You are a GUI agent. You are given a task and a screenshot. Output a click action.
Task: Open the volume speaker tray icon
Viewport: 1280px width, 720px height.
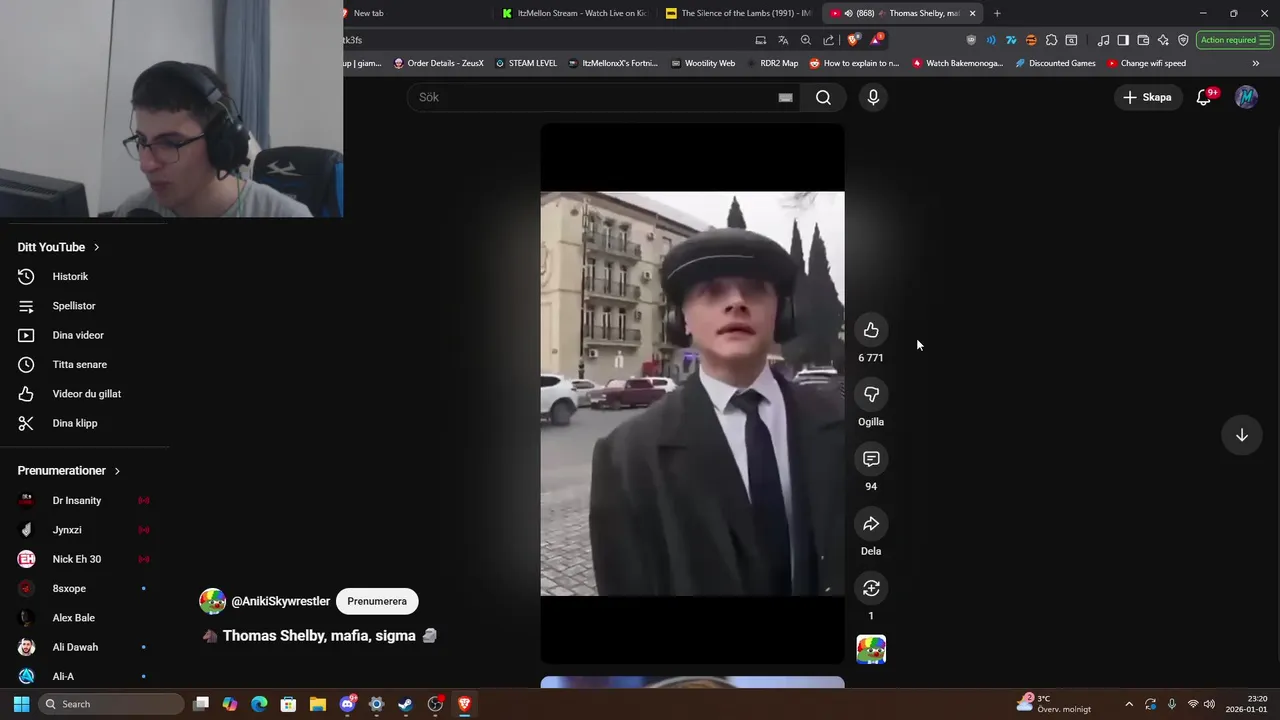coord(1209,704)
